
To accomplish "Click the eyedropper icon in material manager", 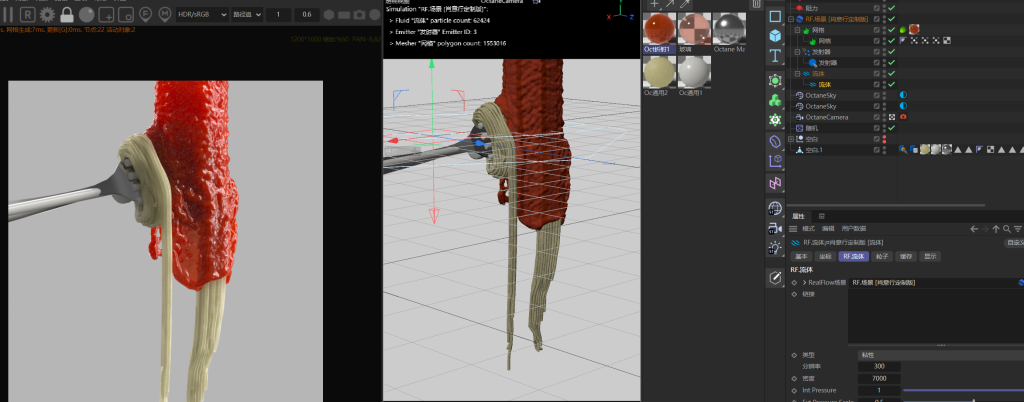I will tap(685, 4).
